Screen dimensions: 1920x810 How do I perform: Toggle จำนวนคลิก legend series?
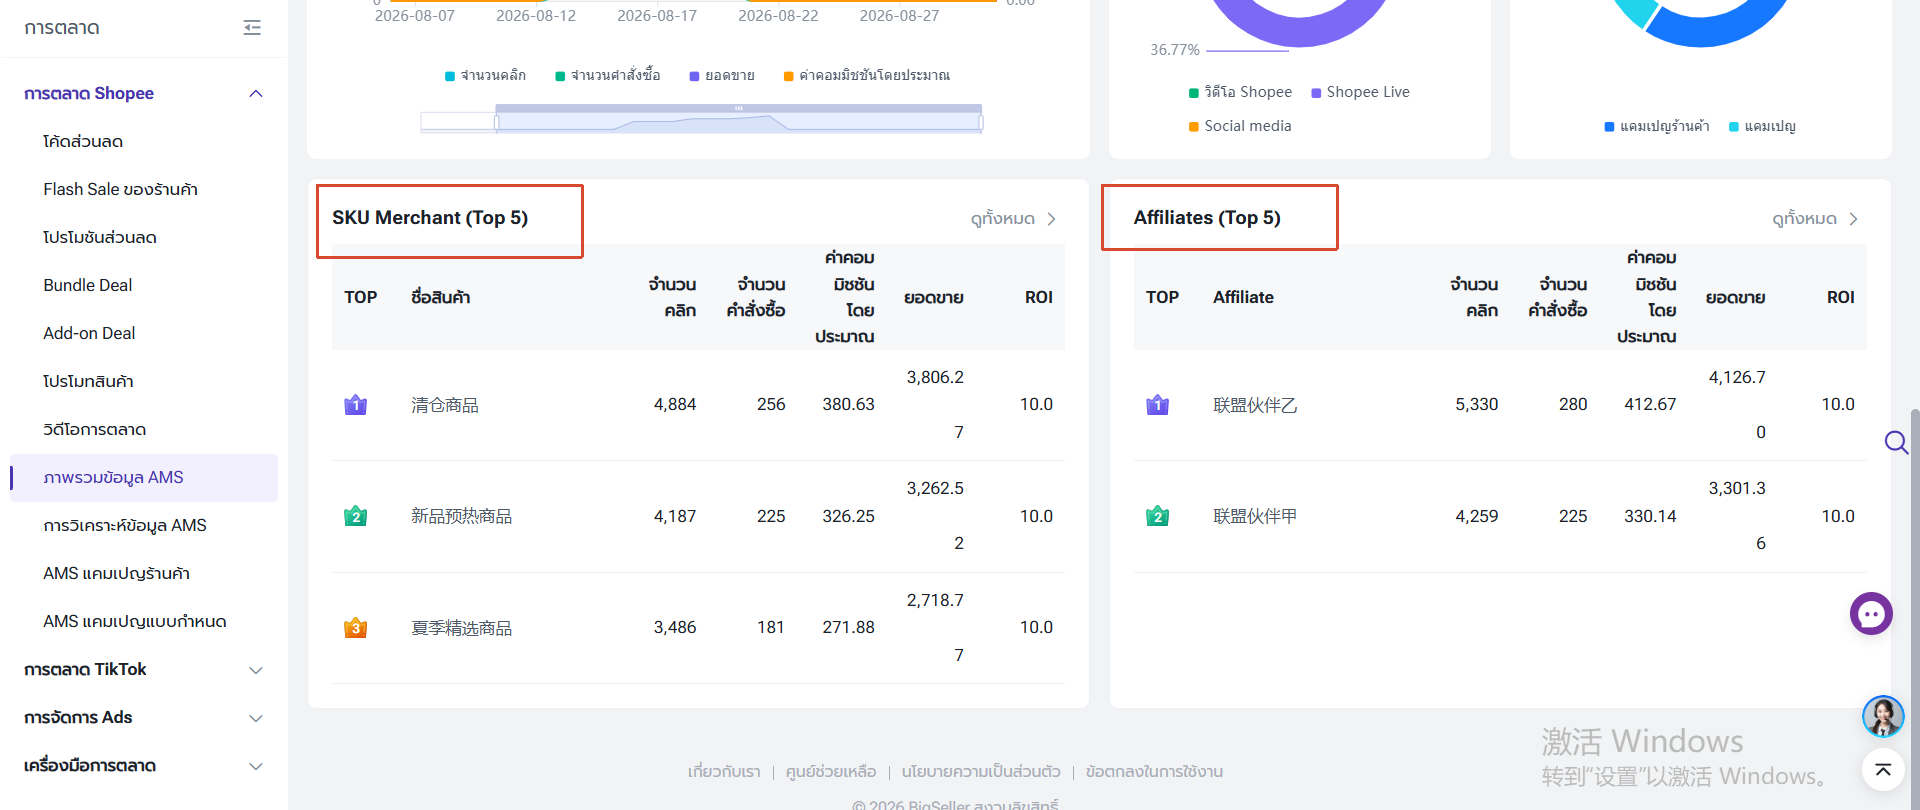(485, 76)
